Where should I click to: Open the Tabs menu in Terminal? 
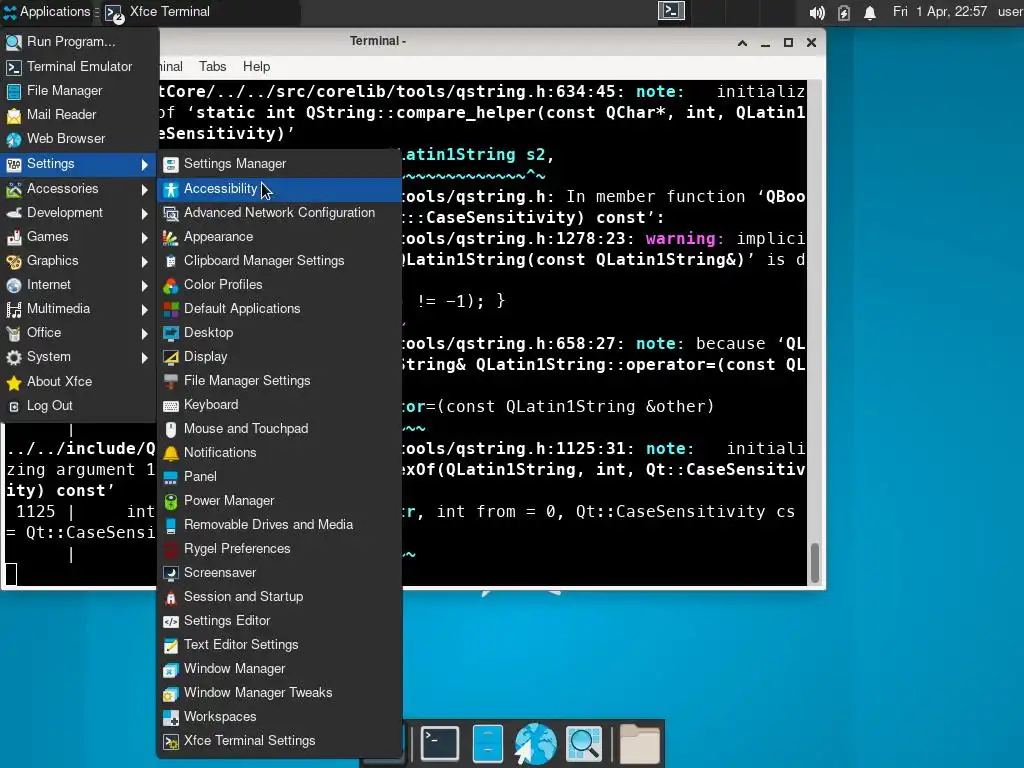click(x=212, y=67)
